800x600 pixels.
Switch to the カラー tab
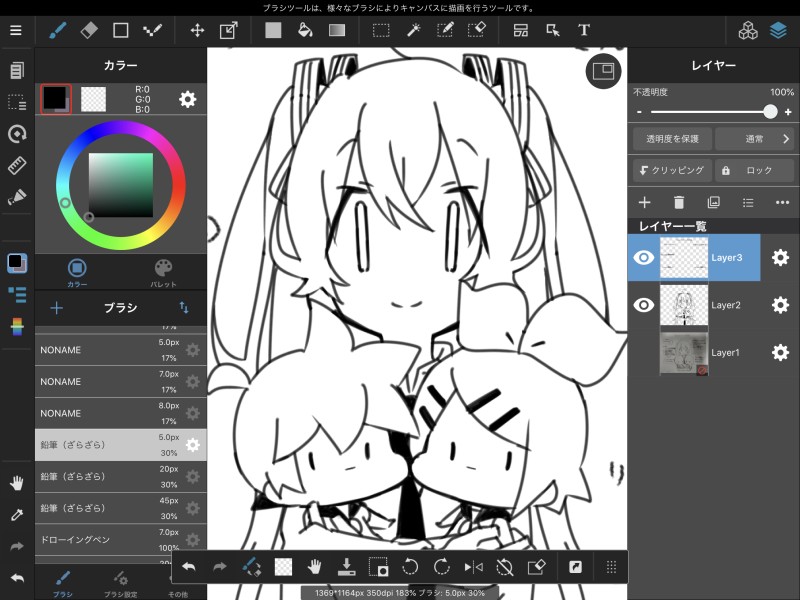77,272
